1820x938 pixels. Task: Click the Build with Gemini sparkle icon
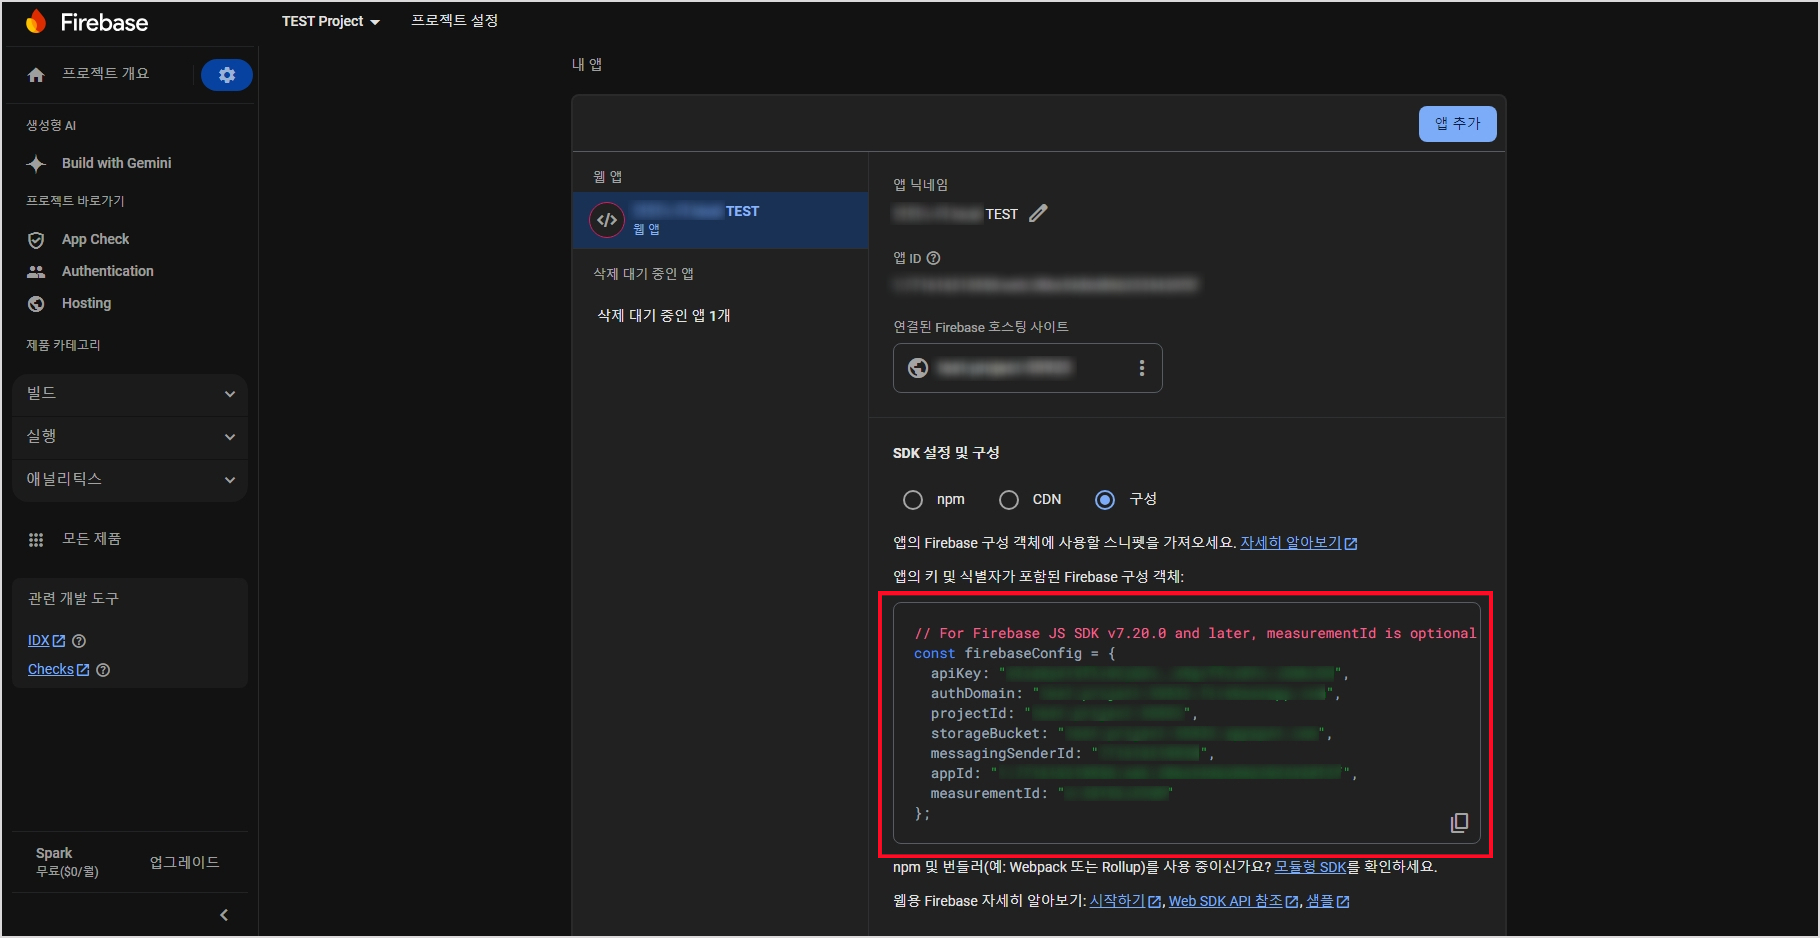(36, 163)
